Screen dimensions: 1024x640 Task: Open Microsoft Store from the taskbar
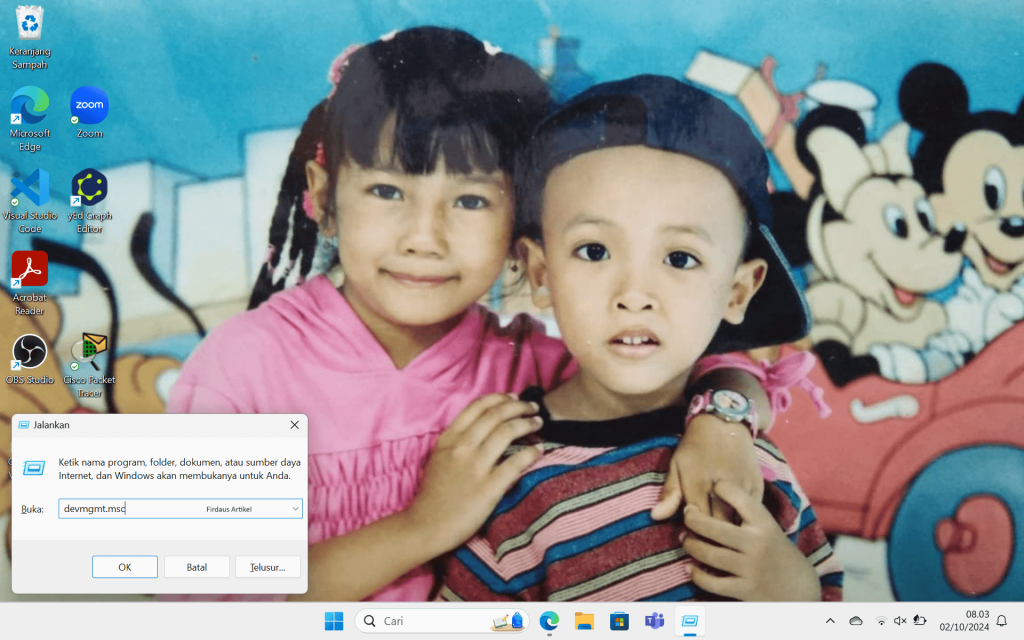pos(619,621)
